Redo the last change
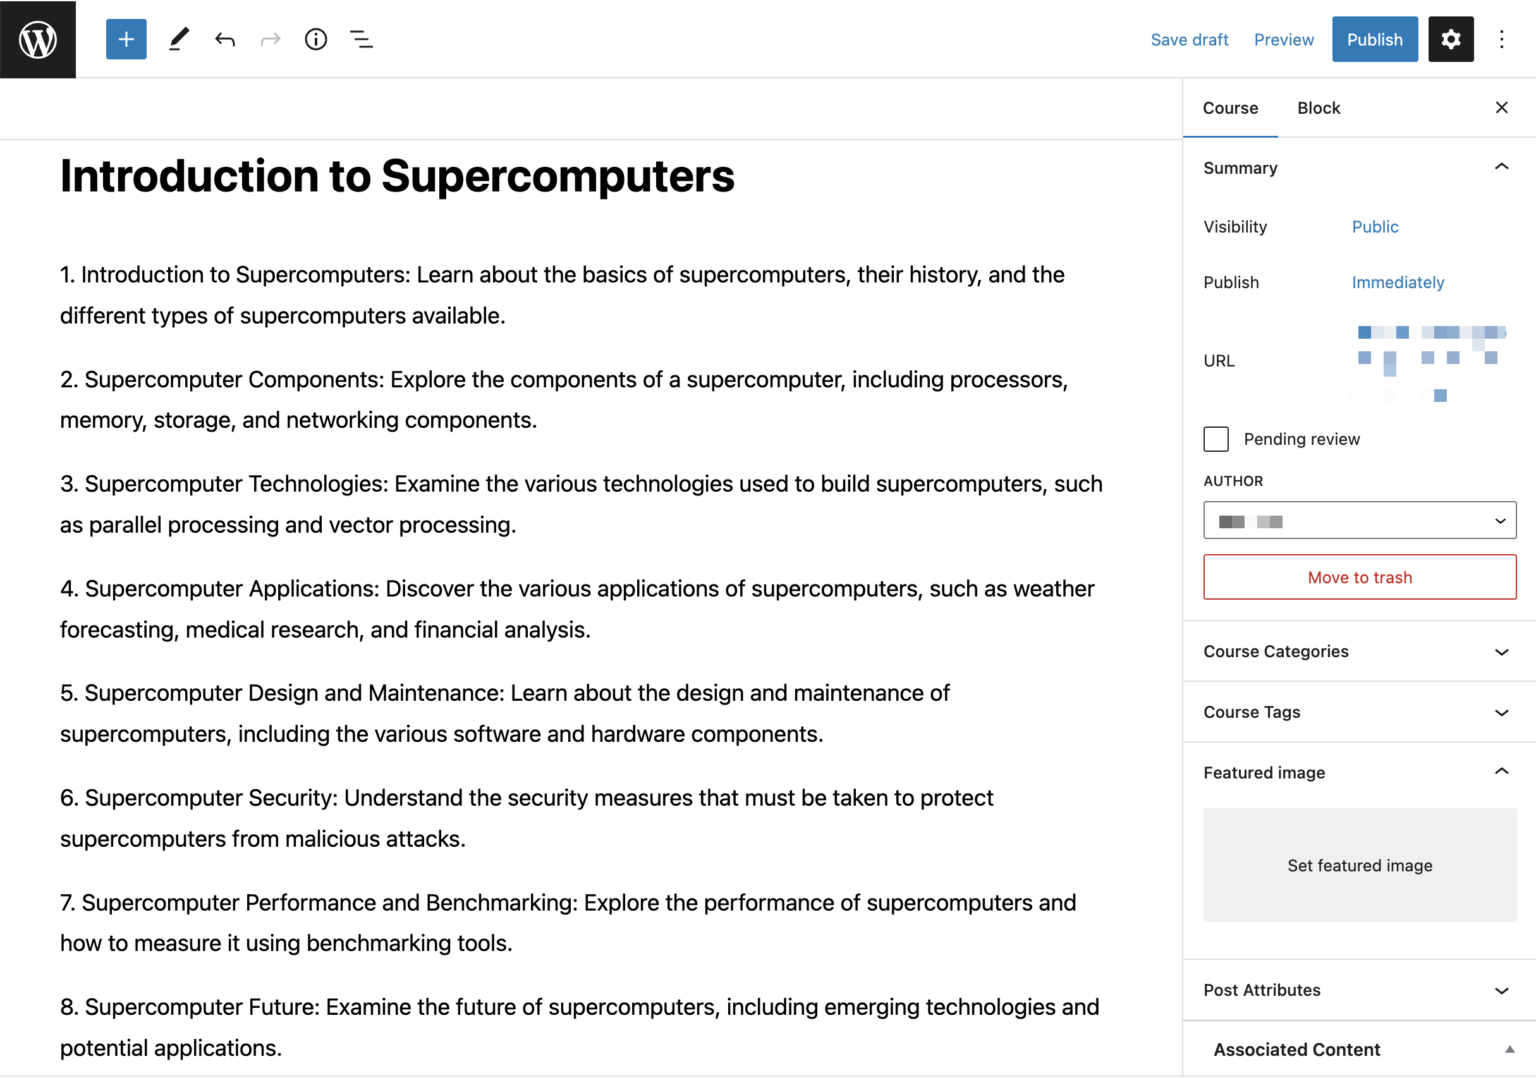The width and height of the screenshot is (1536, 1078). pyautogui.click(x=269, y=39)
